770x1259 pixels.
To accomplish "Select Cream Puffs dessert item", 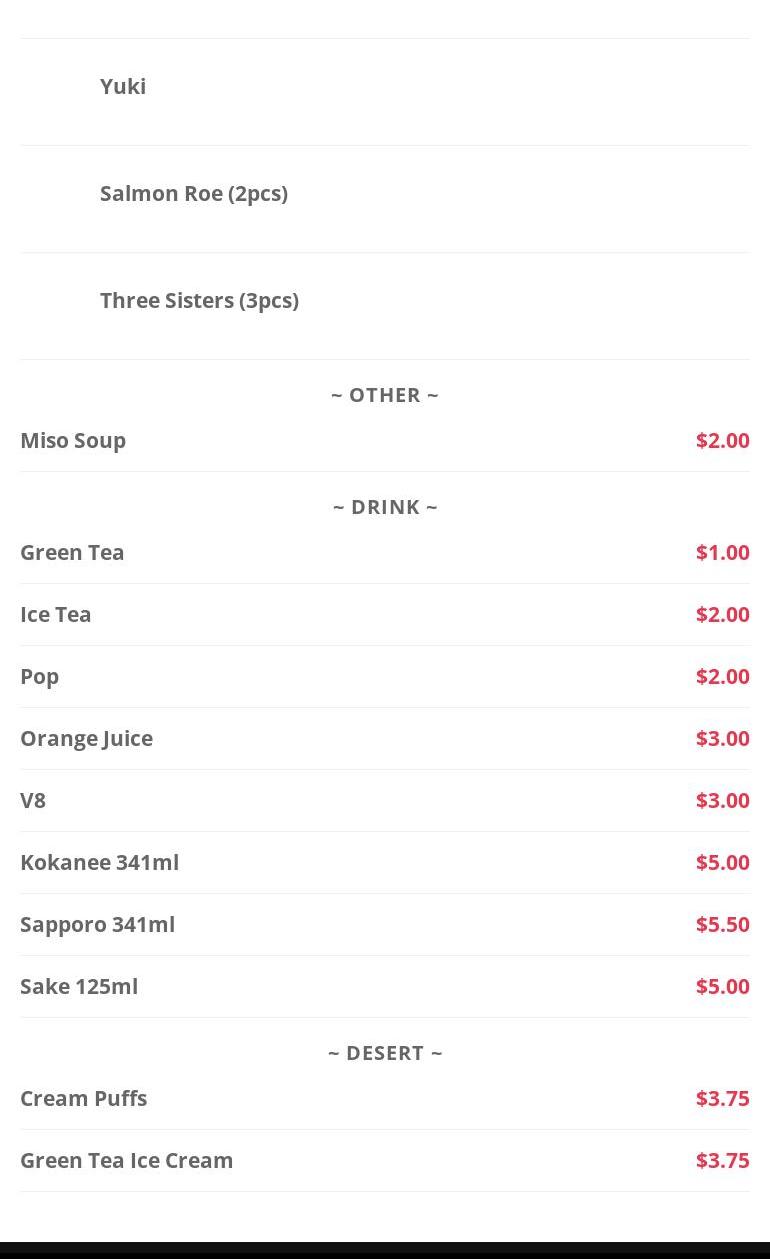I will [84, 1098].
